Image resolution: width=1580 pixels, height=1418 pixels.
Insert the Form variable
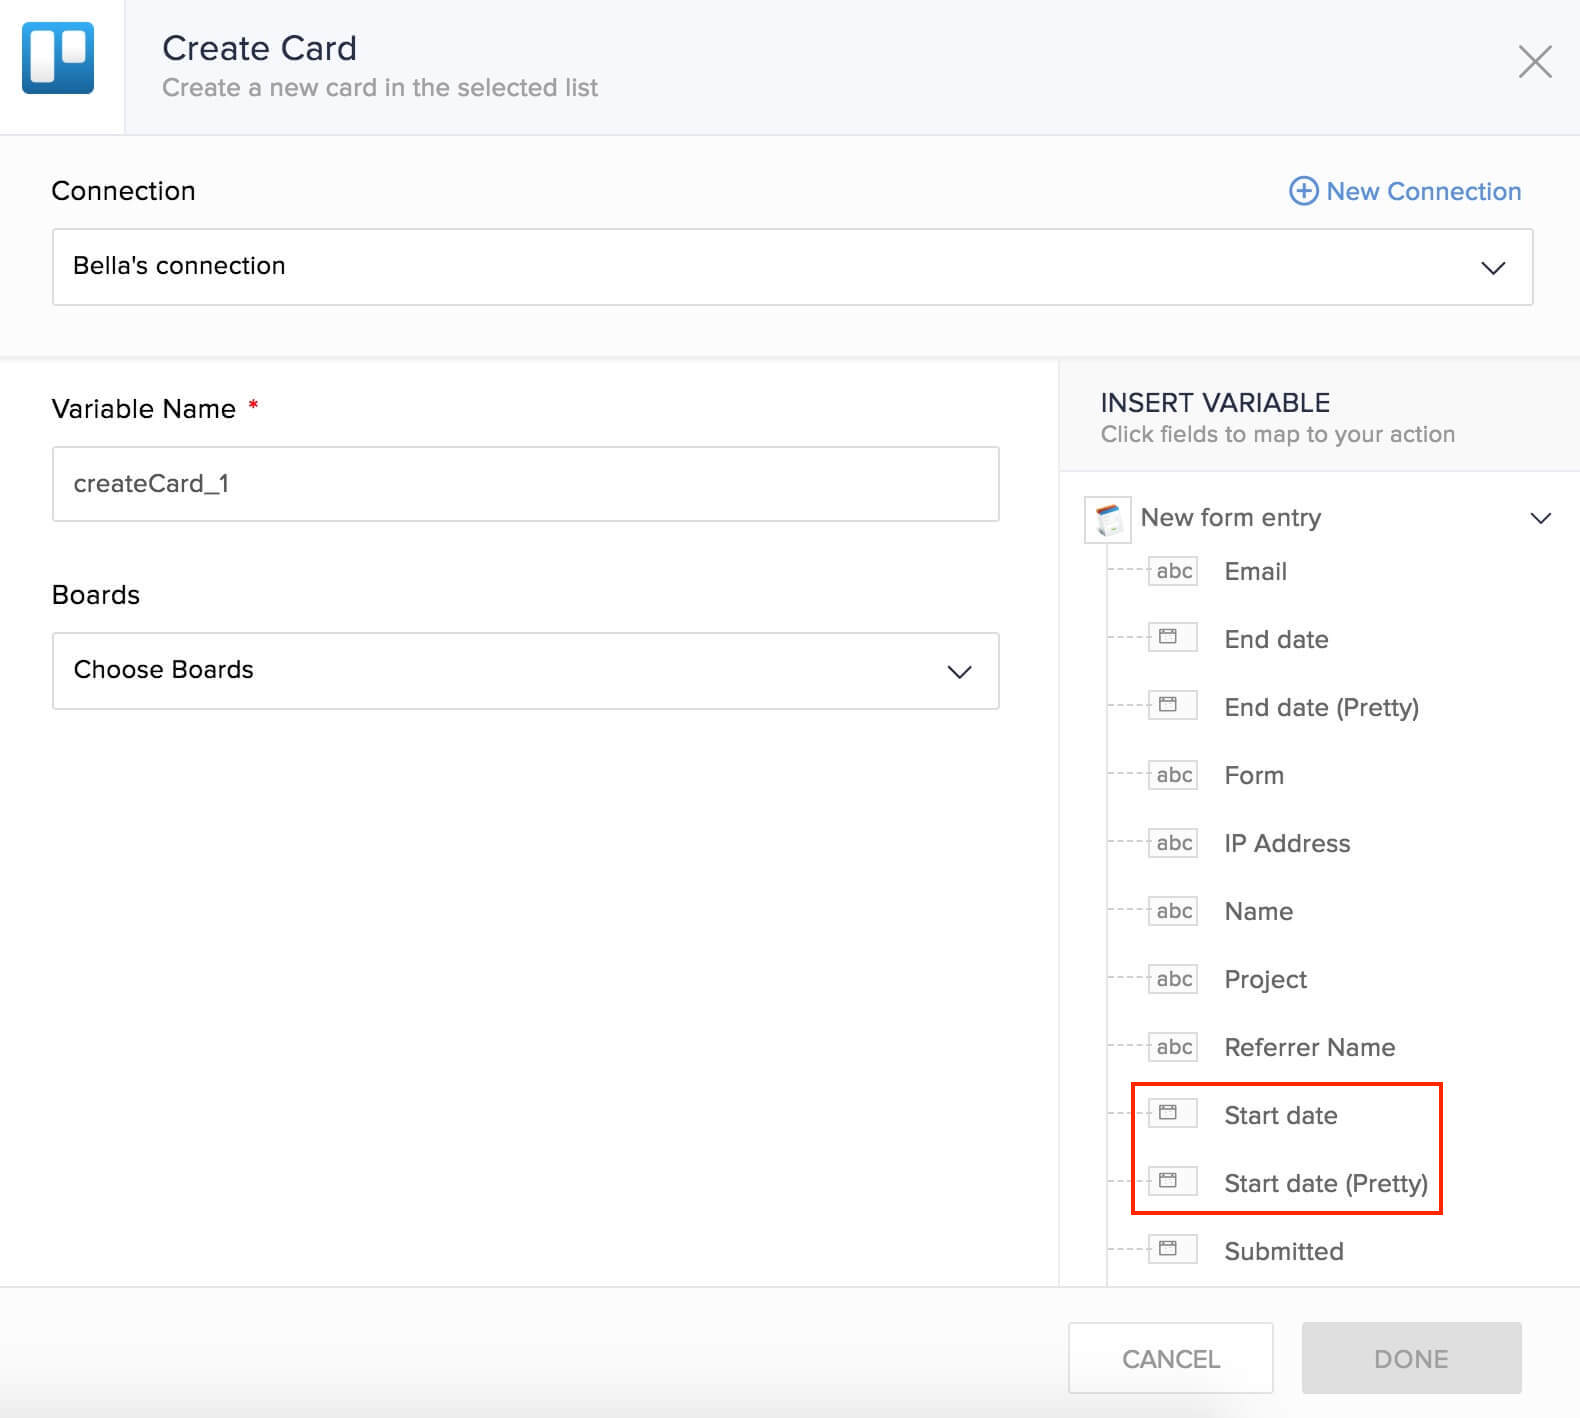click(x=1254, y=775)
